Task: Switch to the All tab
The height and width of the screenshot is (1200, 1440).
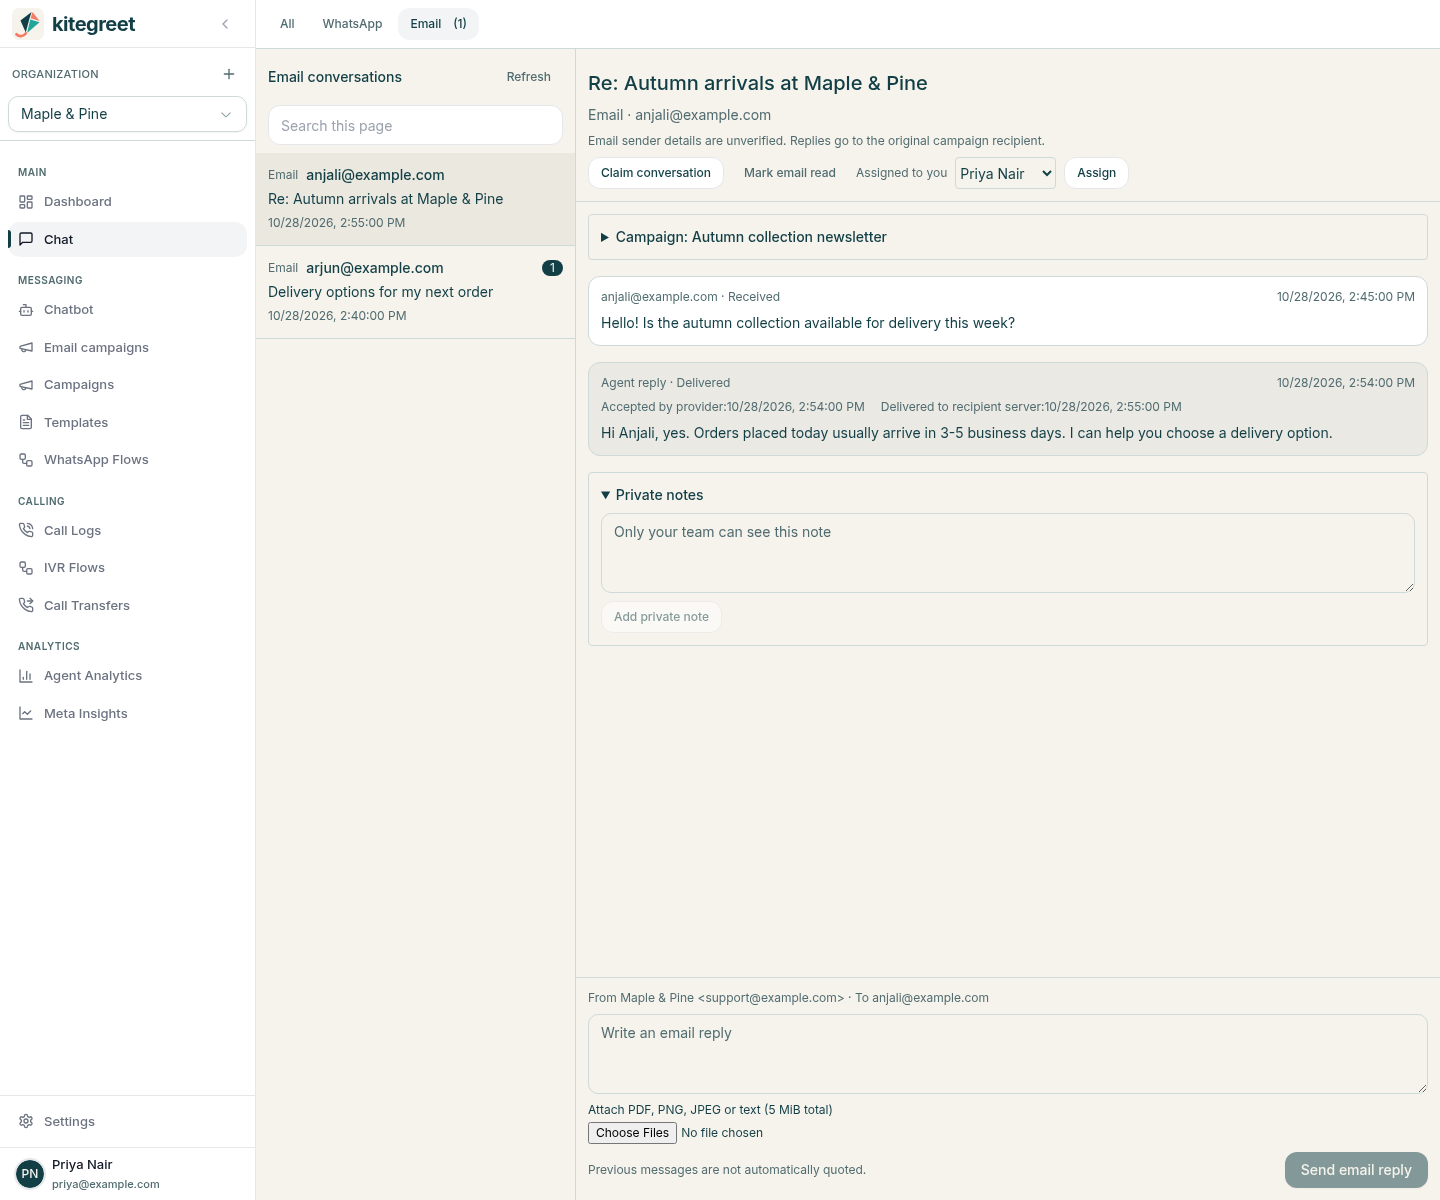Action: tap(287, 24)
